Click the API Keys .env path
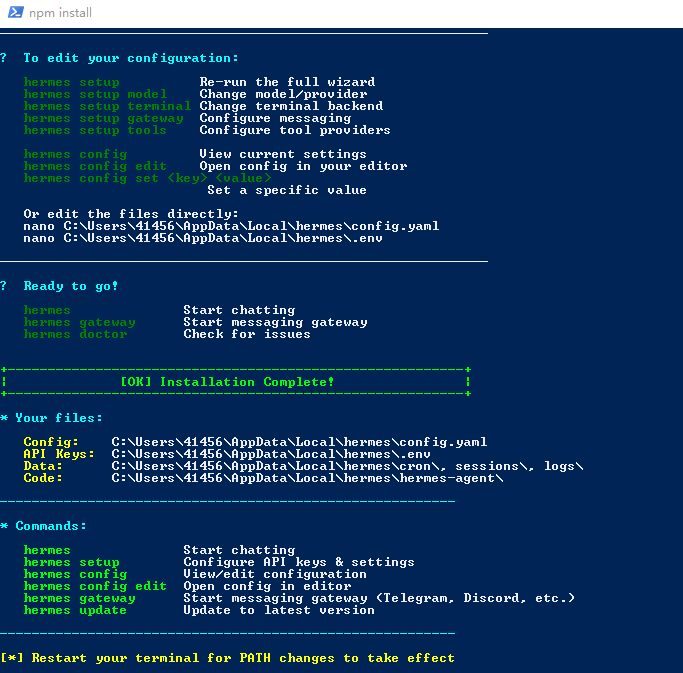 coord(271,454)
